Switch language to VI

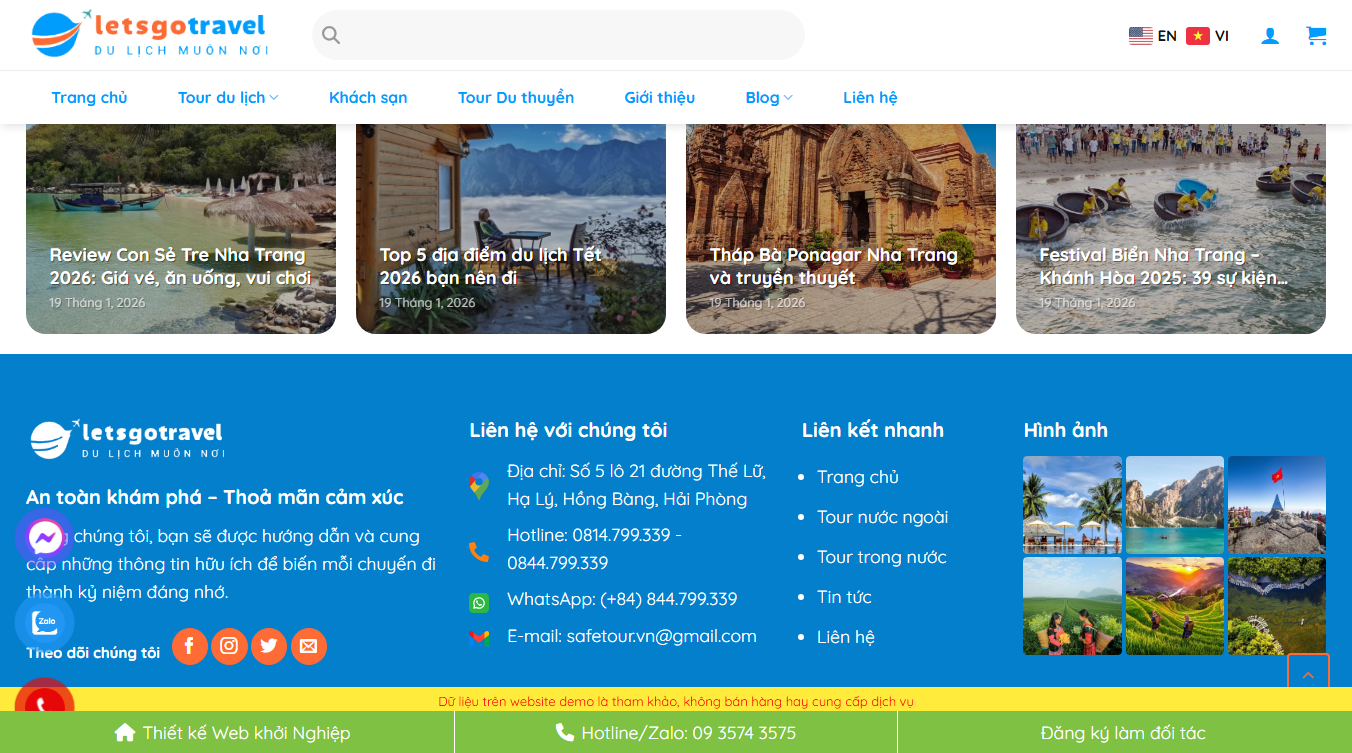click(x=1208, y=35)
